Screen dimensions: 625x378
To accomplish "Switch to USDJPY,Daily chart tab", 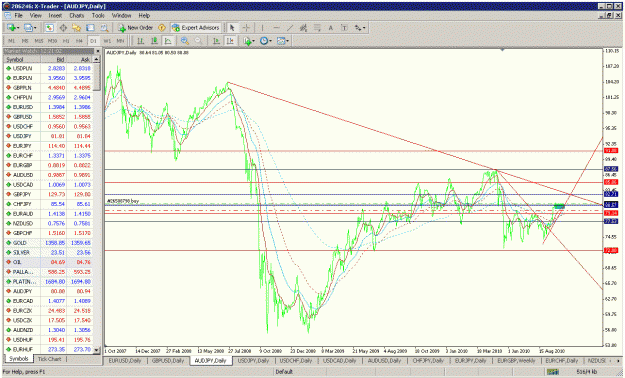I will 253,360.
